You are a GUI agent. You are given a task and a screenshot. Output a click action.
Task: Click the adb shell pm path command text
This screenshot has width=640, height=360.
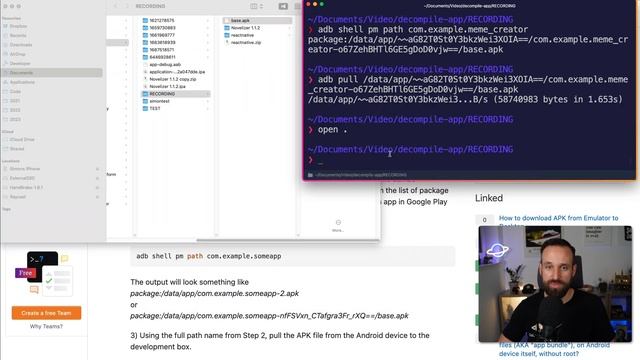click(422, 29)
